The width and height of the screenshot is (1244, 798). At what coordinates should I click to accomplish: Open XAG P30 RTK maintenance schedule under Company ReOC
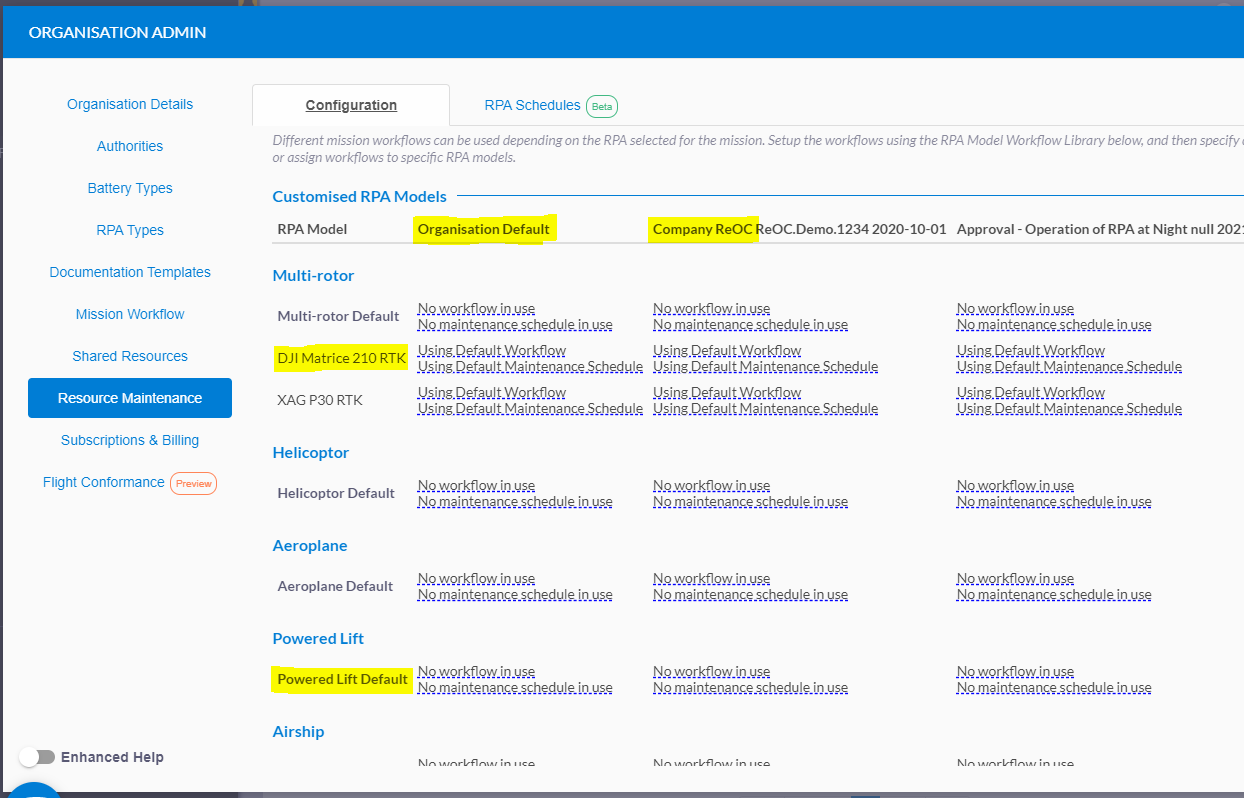(765, 408)
